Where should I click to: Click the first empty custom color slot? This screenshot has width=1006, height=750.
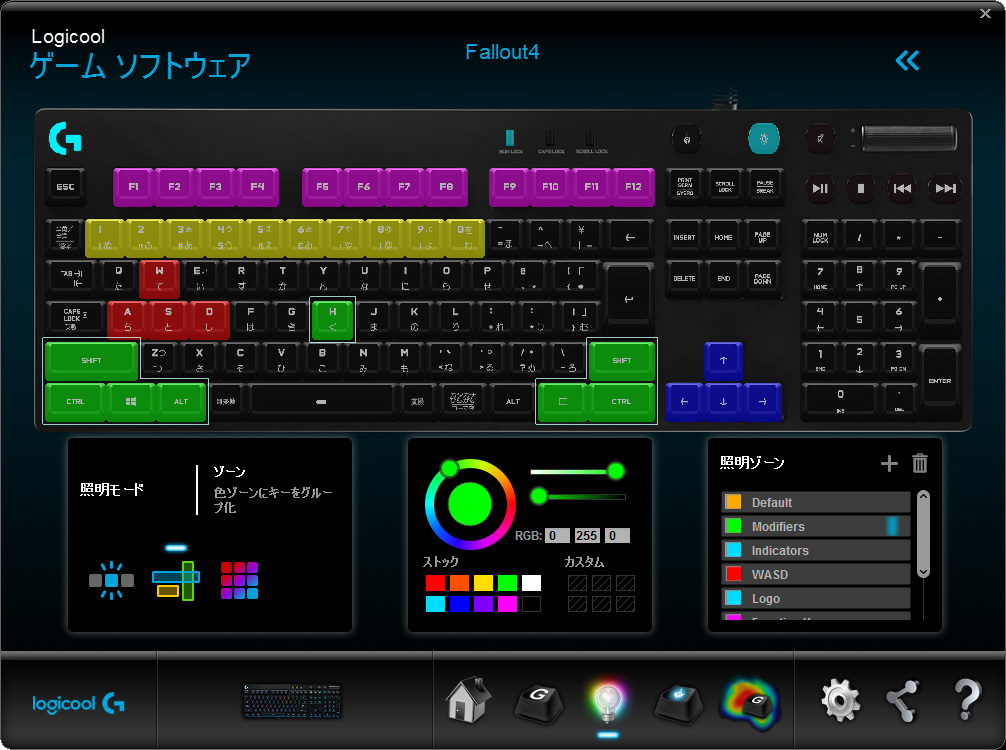577,583
